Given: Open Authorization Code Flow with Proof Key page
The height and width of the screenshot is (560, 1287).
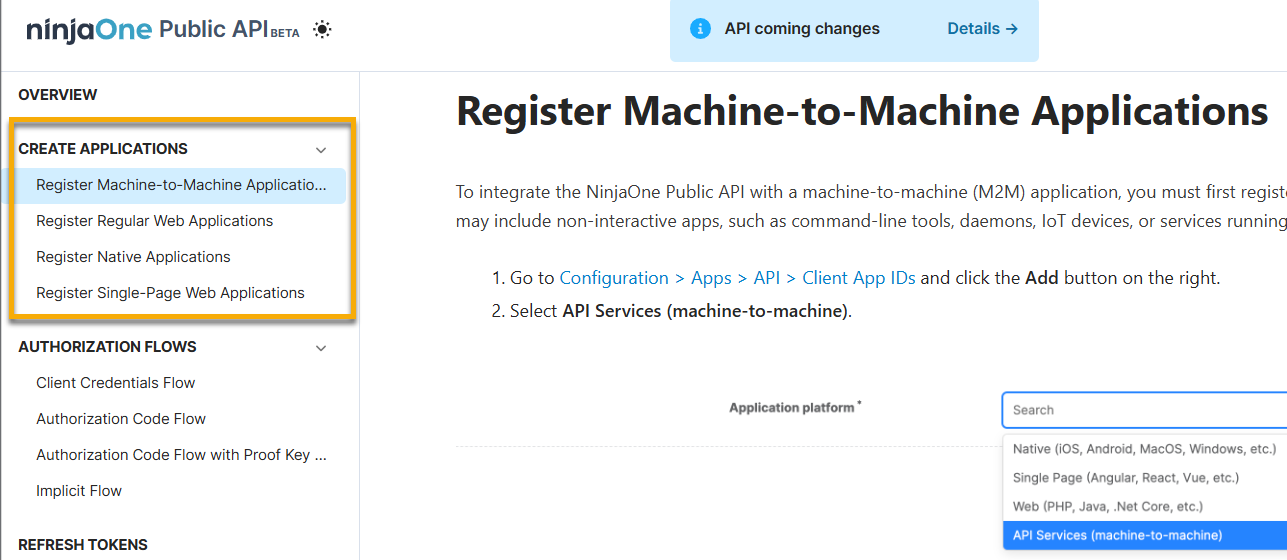Looking at the screenshot, I should point(181,455).
